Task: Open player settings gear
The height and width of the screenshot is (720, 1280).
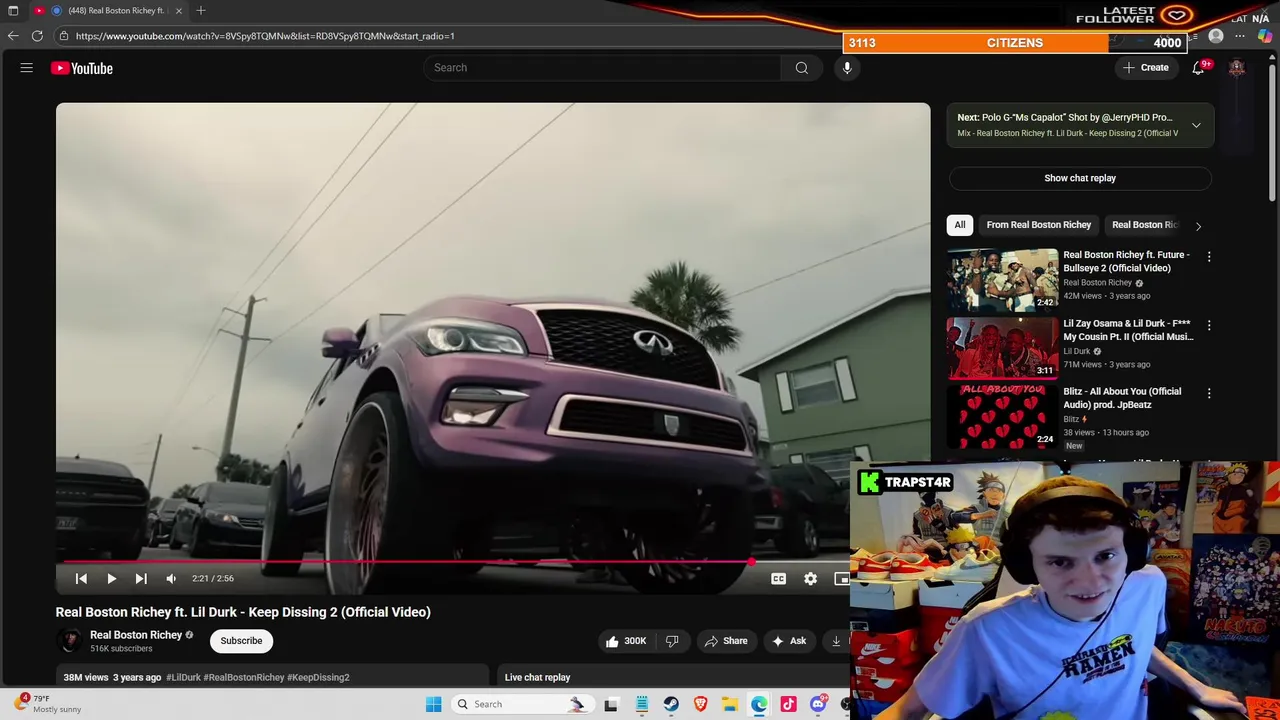Action: click(x=810, y=578)
